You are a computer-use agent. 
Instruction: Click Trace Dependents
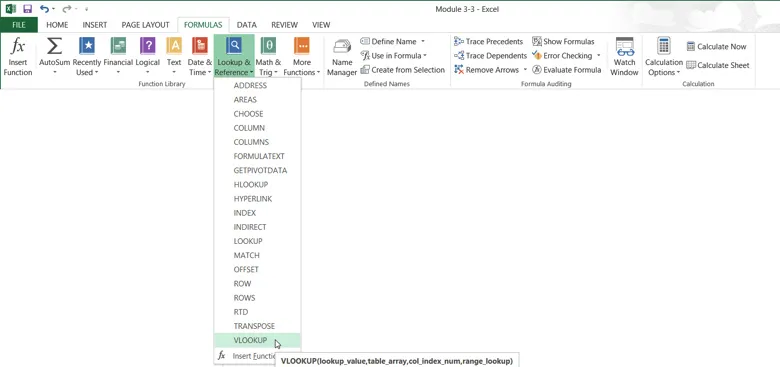pos(490,56)
